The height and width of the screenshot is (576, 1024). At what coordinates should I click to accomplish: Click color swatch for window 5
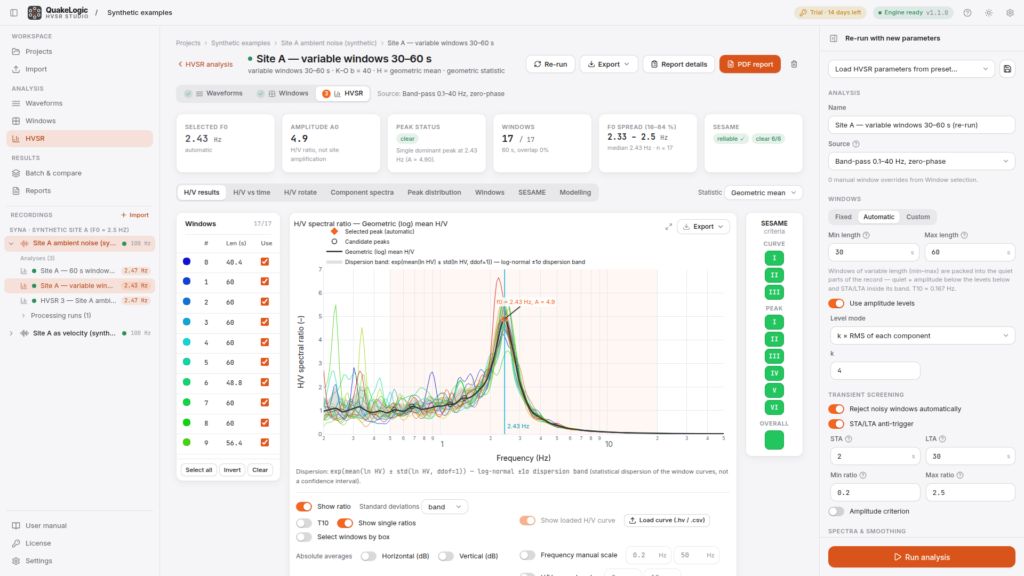coord(187,362)
